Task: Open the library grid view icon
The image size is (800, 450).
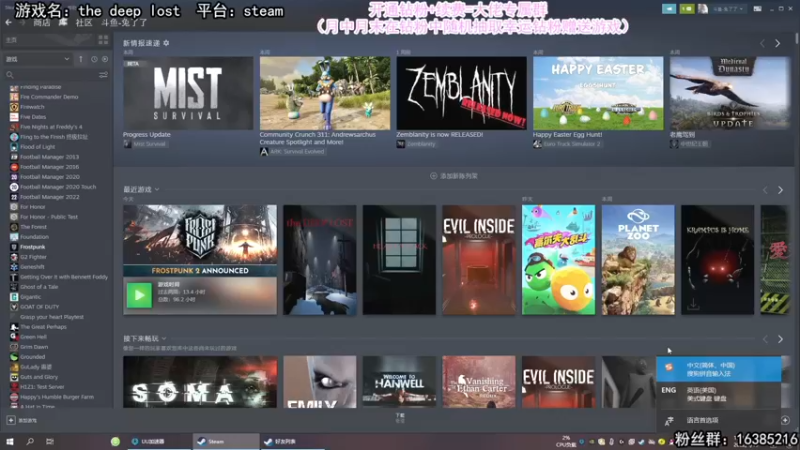Action: (x=103, y=40)
